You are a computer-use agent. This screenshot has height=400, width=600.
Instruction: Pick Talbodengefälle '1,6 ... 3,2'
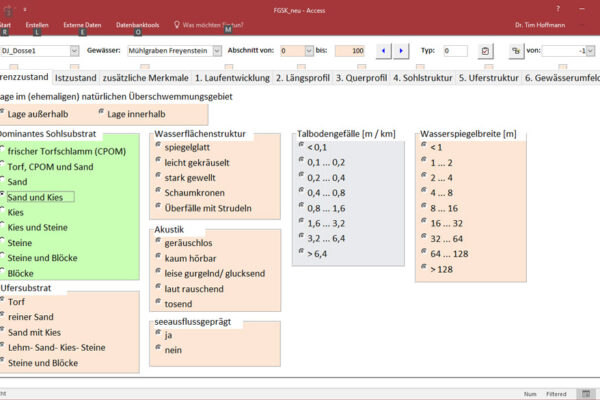pos(322,223)
